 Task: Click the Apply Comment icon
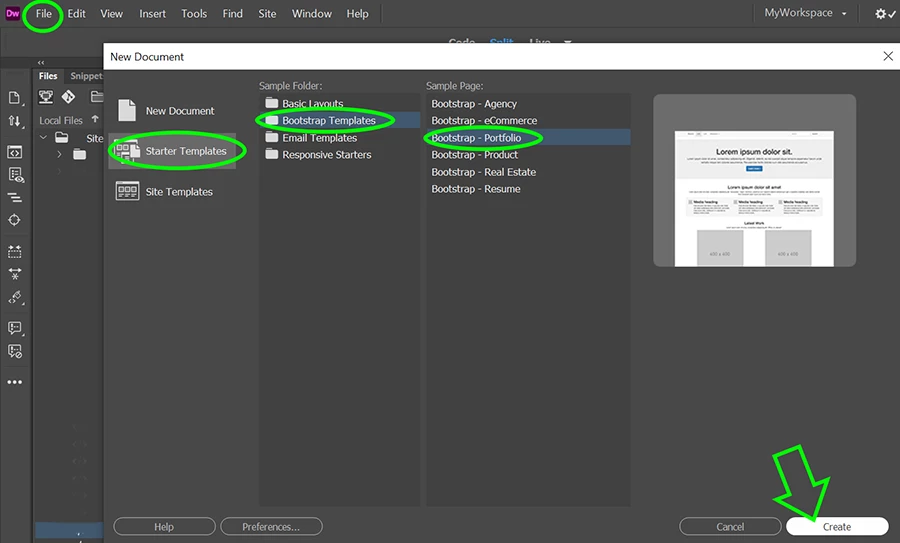click(15, 328)
